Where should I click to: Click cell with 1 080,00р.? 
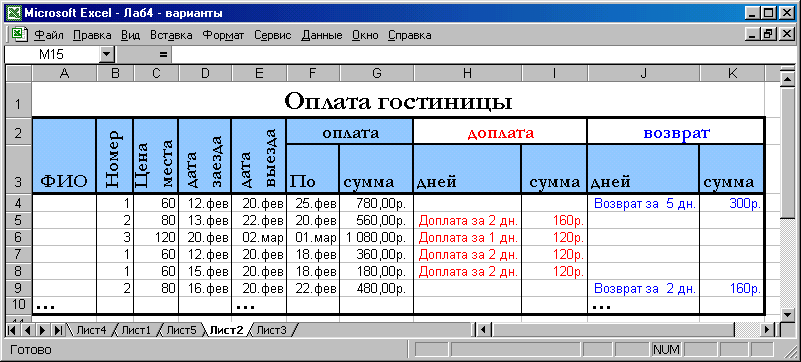point(376,237)
